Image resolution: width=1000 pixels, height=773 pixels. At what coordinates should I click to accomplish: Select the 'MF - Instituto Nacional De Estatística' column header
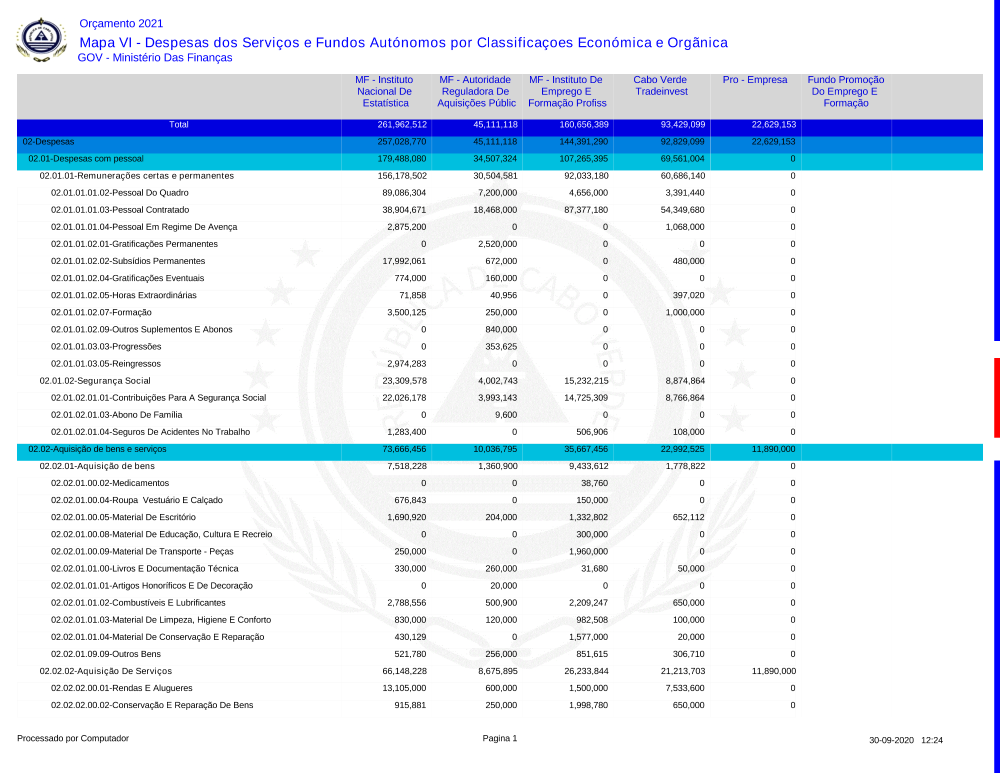(x=385, y=91)
